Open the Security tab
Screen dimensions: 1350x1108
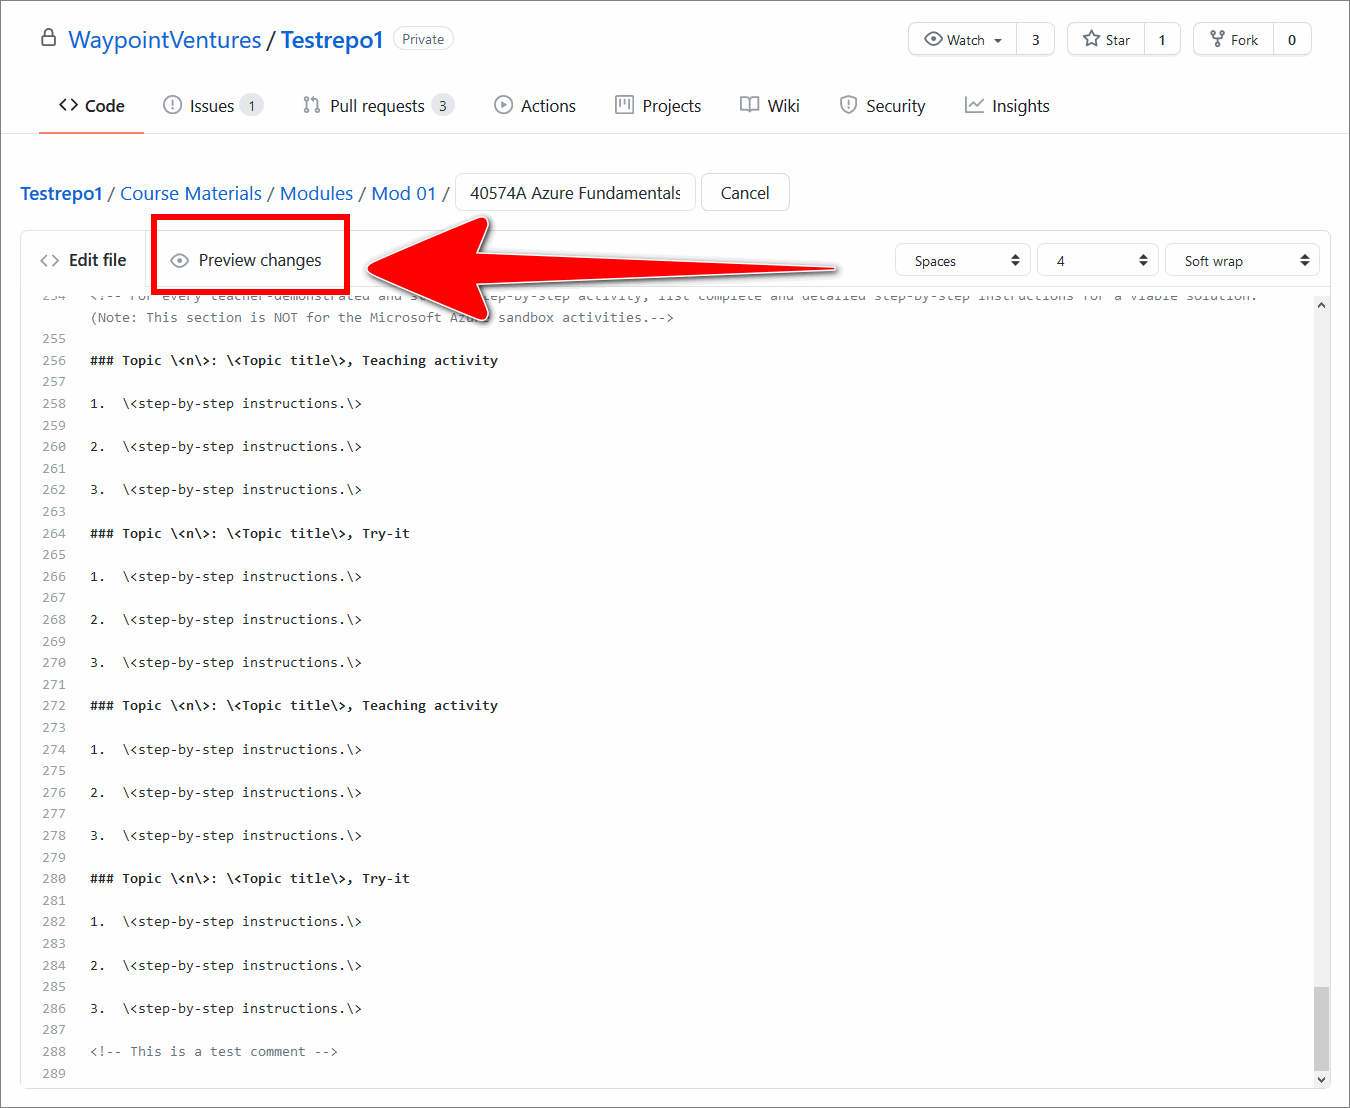(x=882, y=106)
